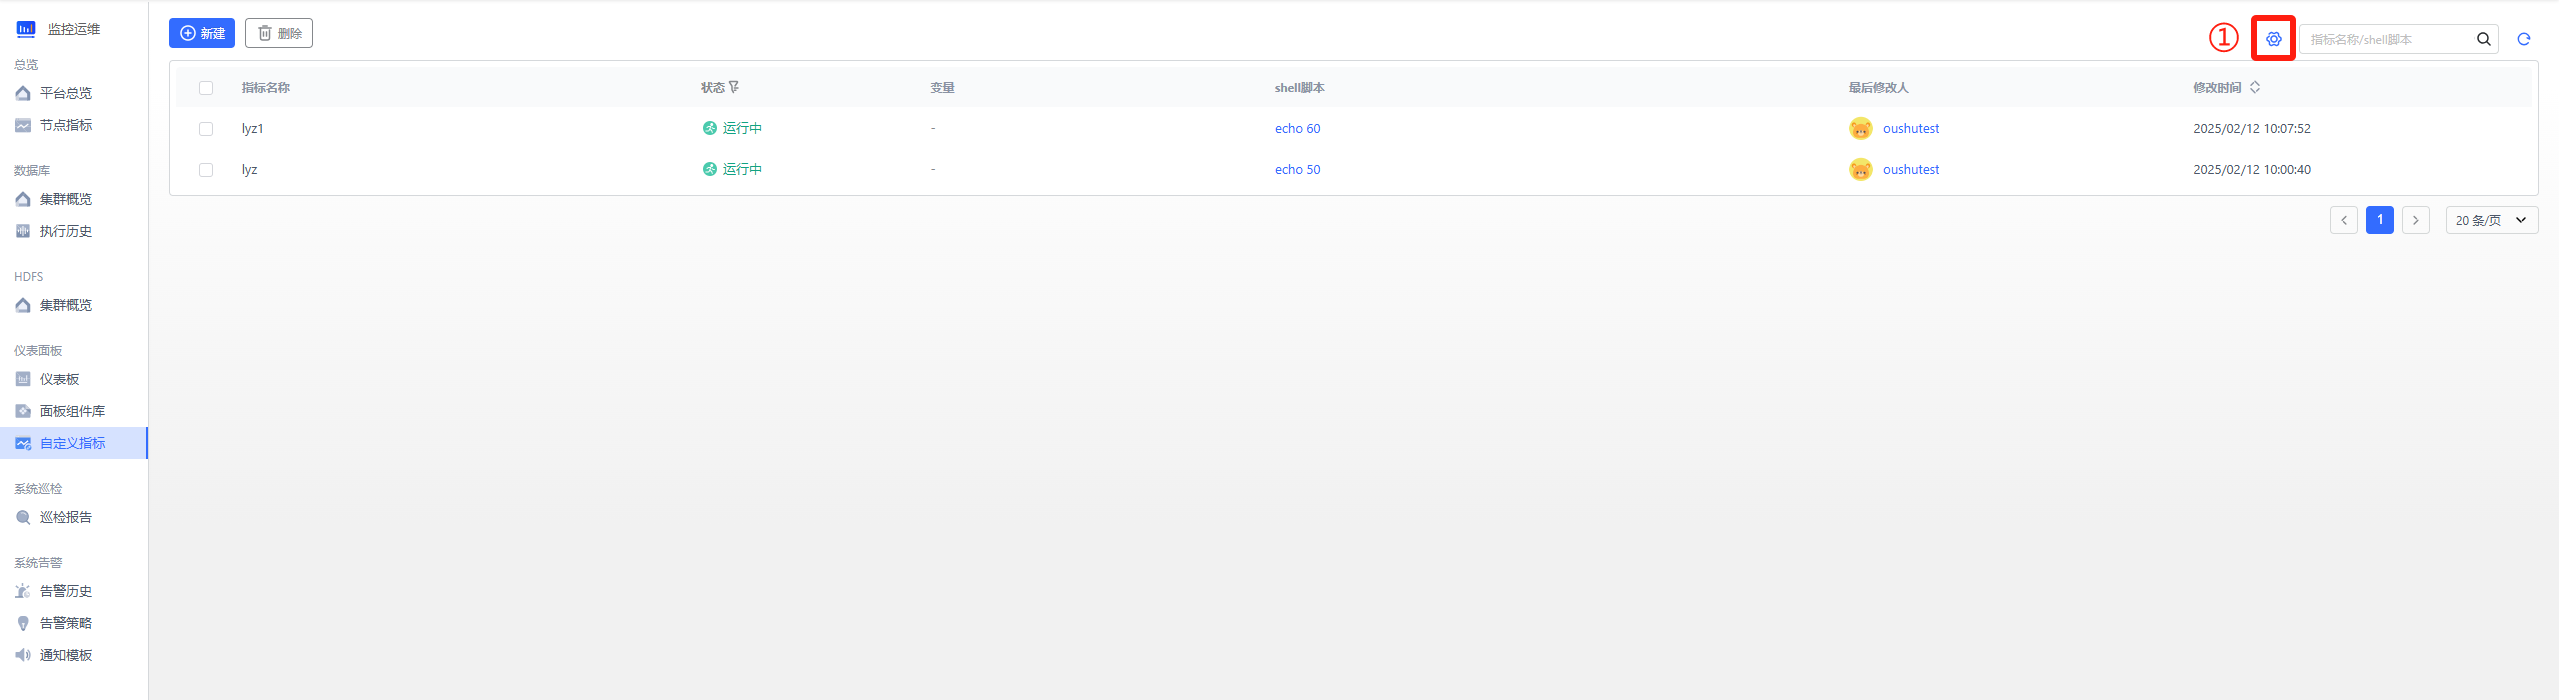Sort by 修改时间 using sort arrows
The height and width of the screenshot is (700, 2559).
(x=2255, y=87)
